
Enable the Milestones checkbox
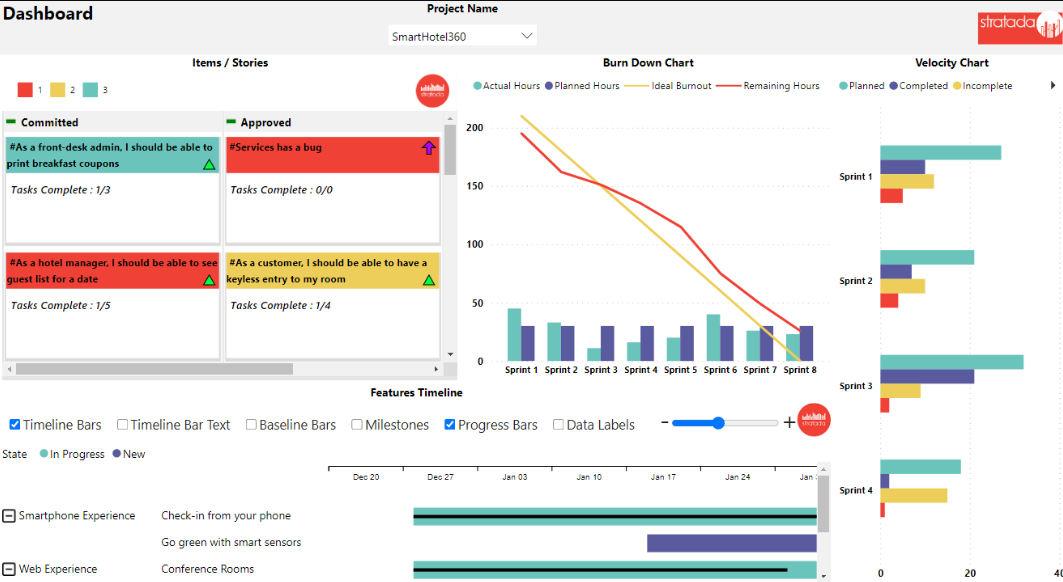pos(356,424)
